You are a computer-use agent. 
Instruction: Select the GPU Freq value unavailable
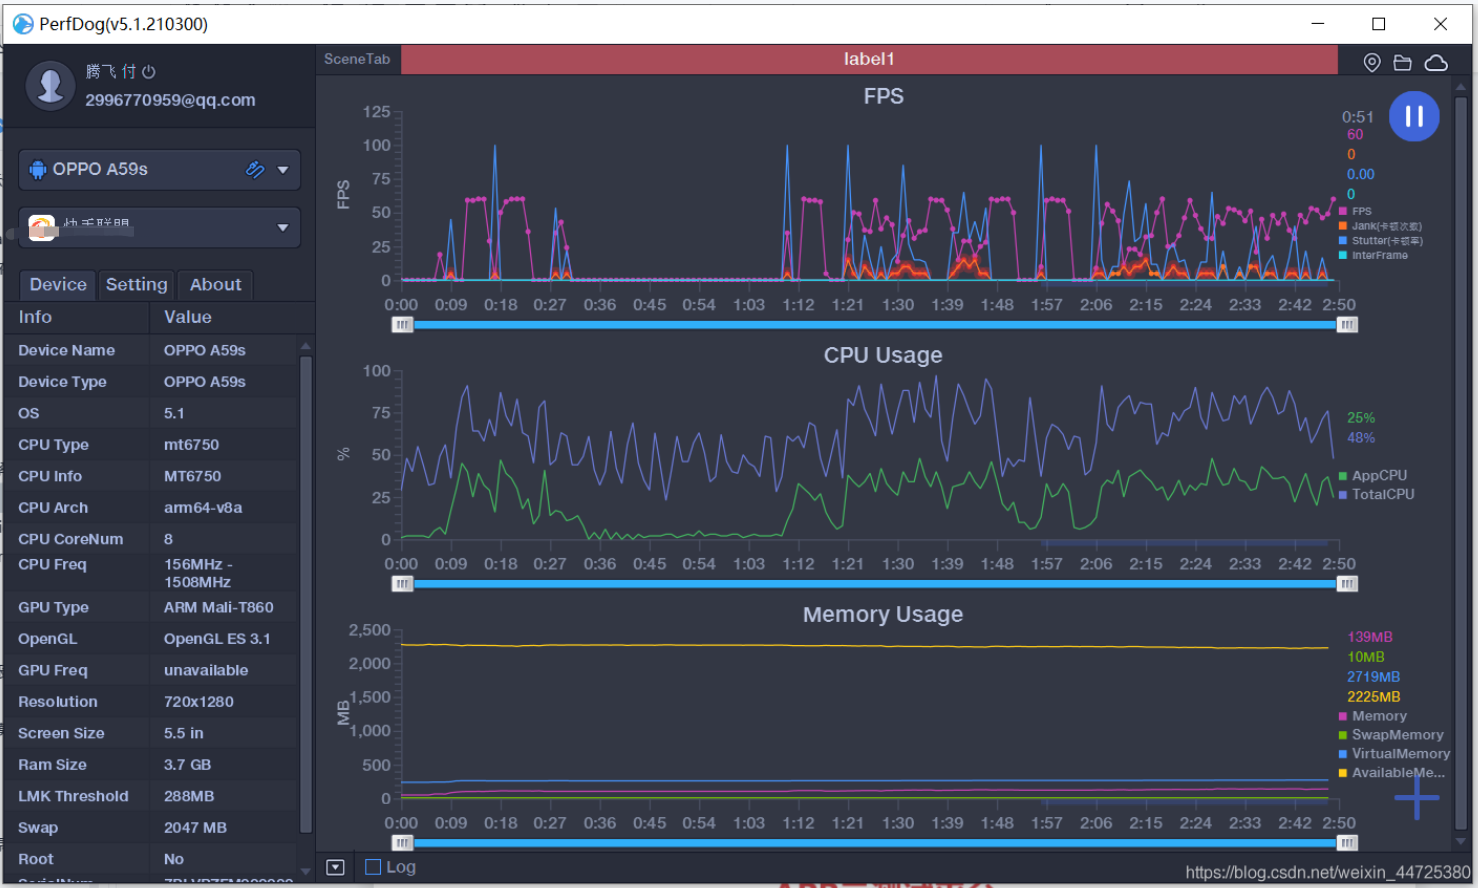[206, 670]
